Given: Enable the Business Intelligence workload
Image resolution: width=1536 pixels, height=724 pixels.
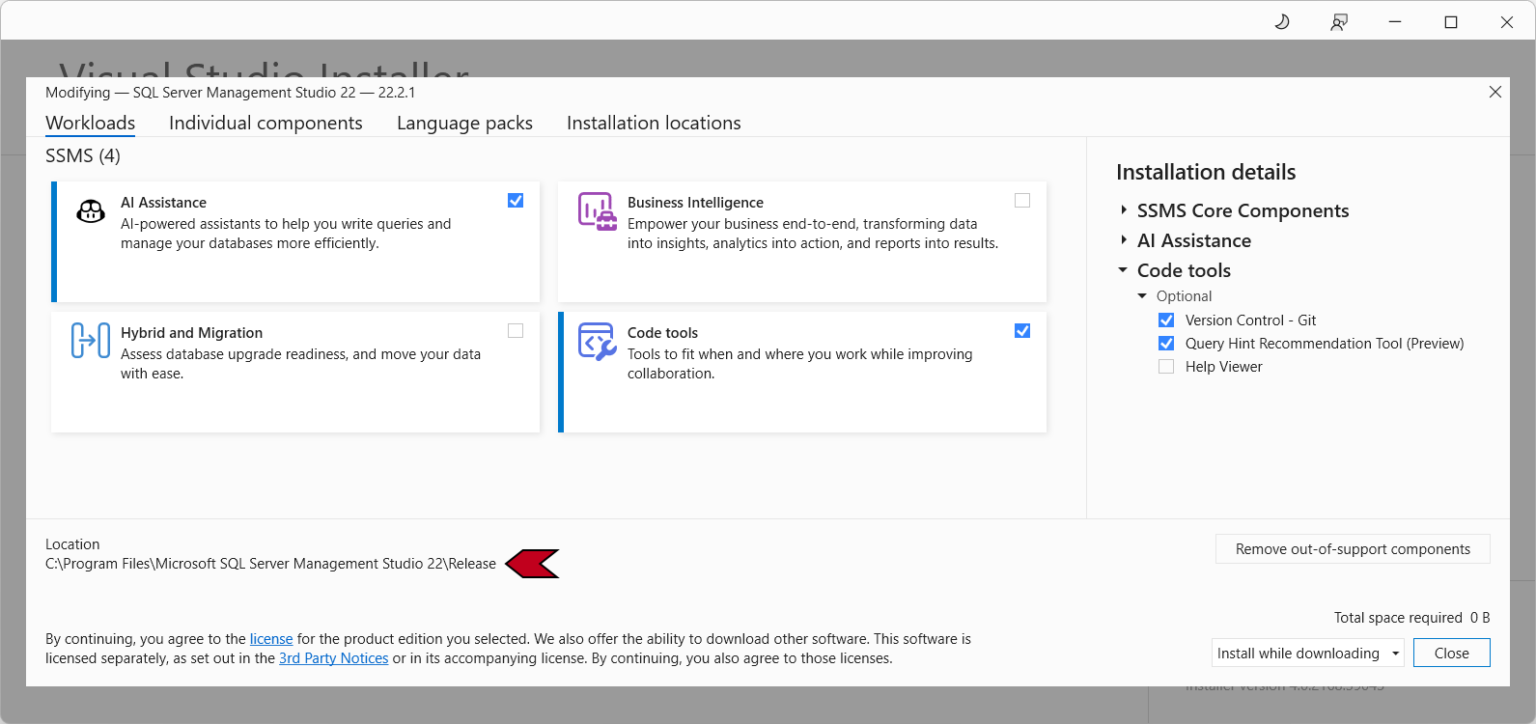Looking at the screenshot, I should pyautogui.click(x=1022, y=200).
